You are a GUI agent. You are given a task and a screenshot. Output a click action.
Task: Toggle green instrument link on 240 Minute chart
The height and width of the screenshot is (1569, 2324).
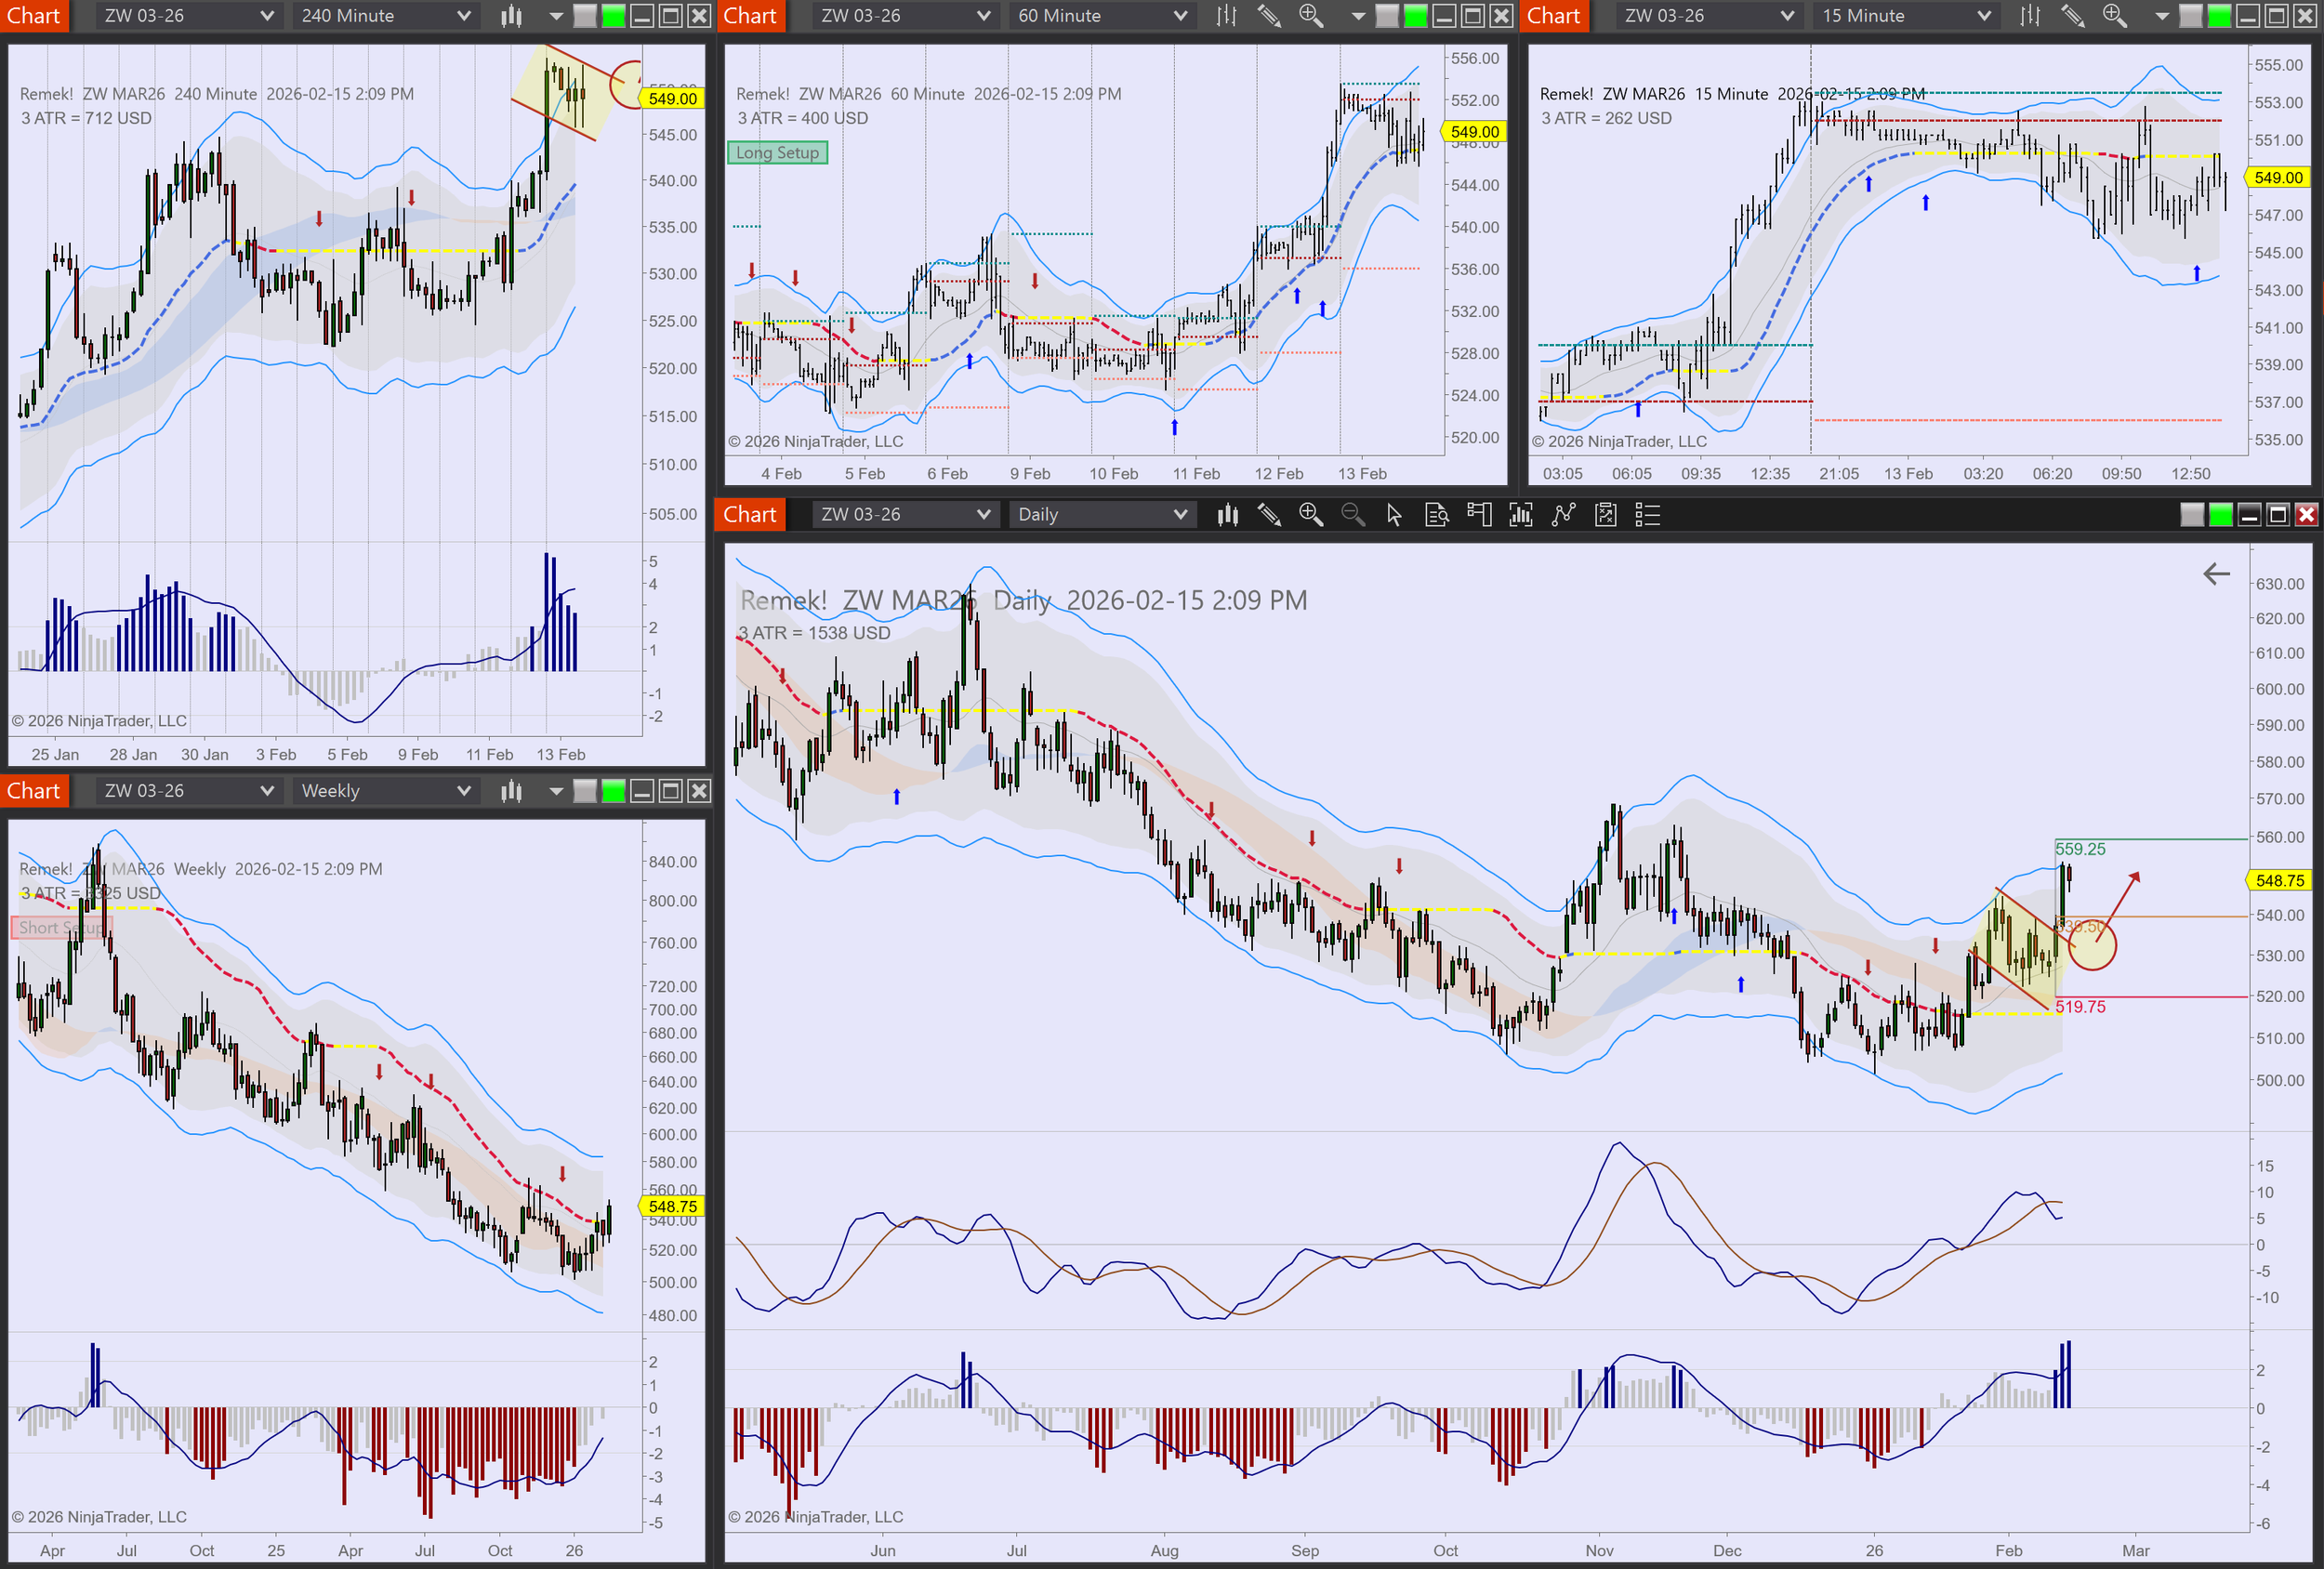(613, 16)
